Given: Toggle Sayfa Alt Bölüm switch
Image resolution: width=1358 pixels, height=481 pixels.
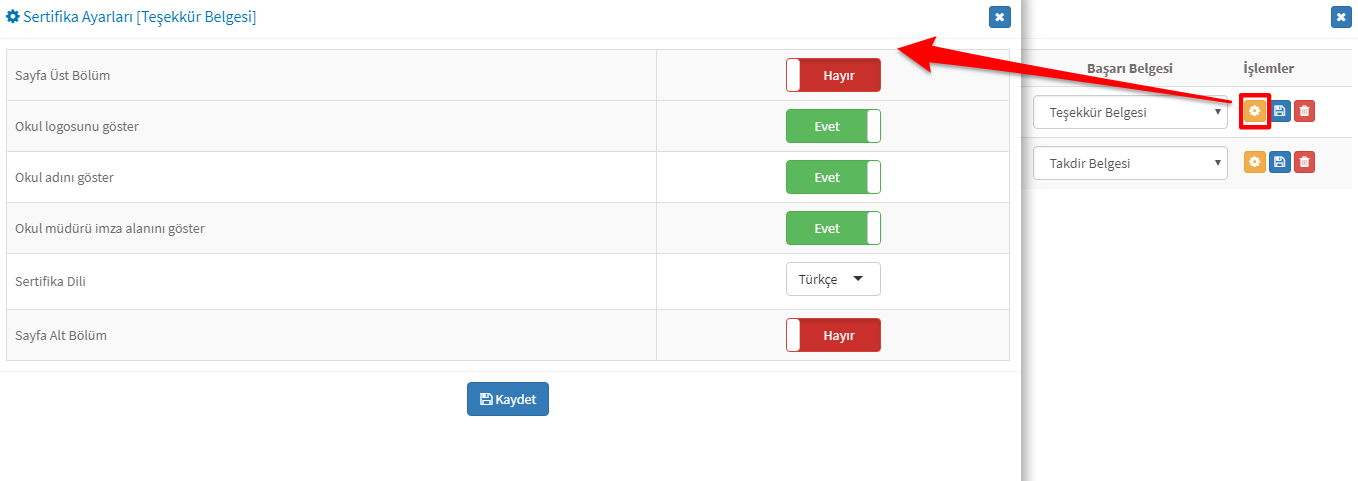Looking at the screenshot, I should 833,335.
